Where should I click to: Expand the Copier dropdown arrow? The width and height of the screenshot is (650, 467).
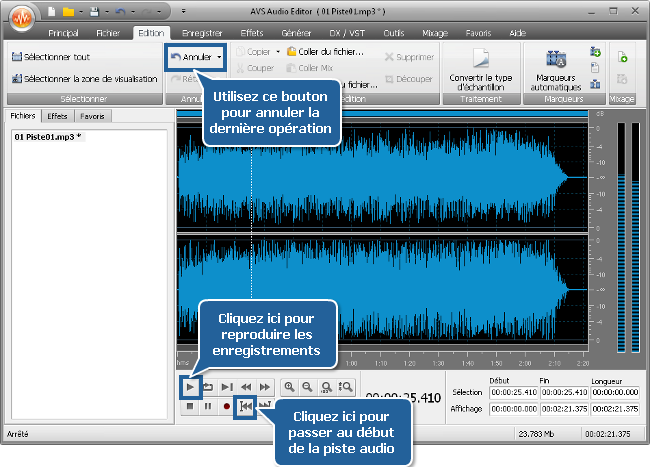tap(277, 51)
